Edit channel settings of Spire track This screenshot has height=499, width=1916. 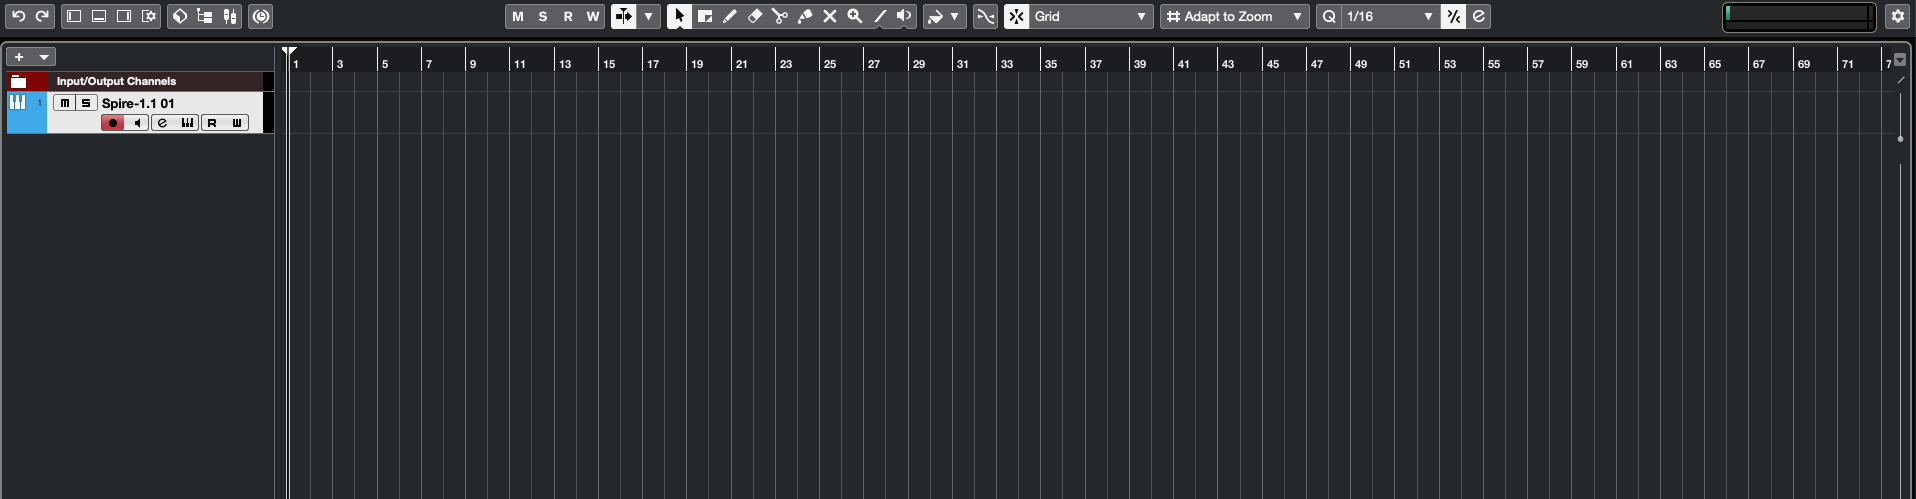[163, 123]
